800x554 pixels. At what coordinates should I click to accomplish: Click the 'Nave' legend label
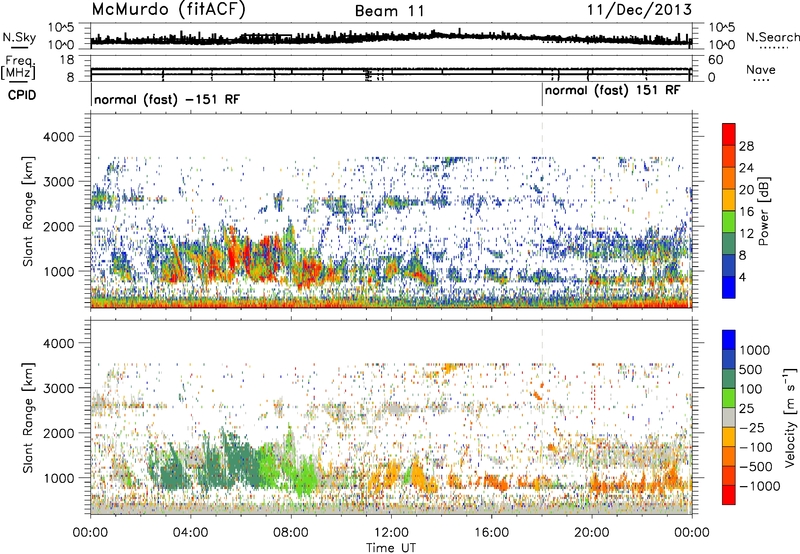pyautogui.click(x=761, y=69)
